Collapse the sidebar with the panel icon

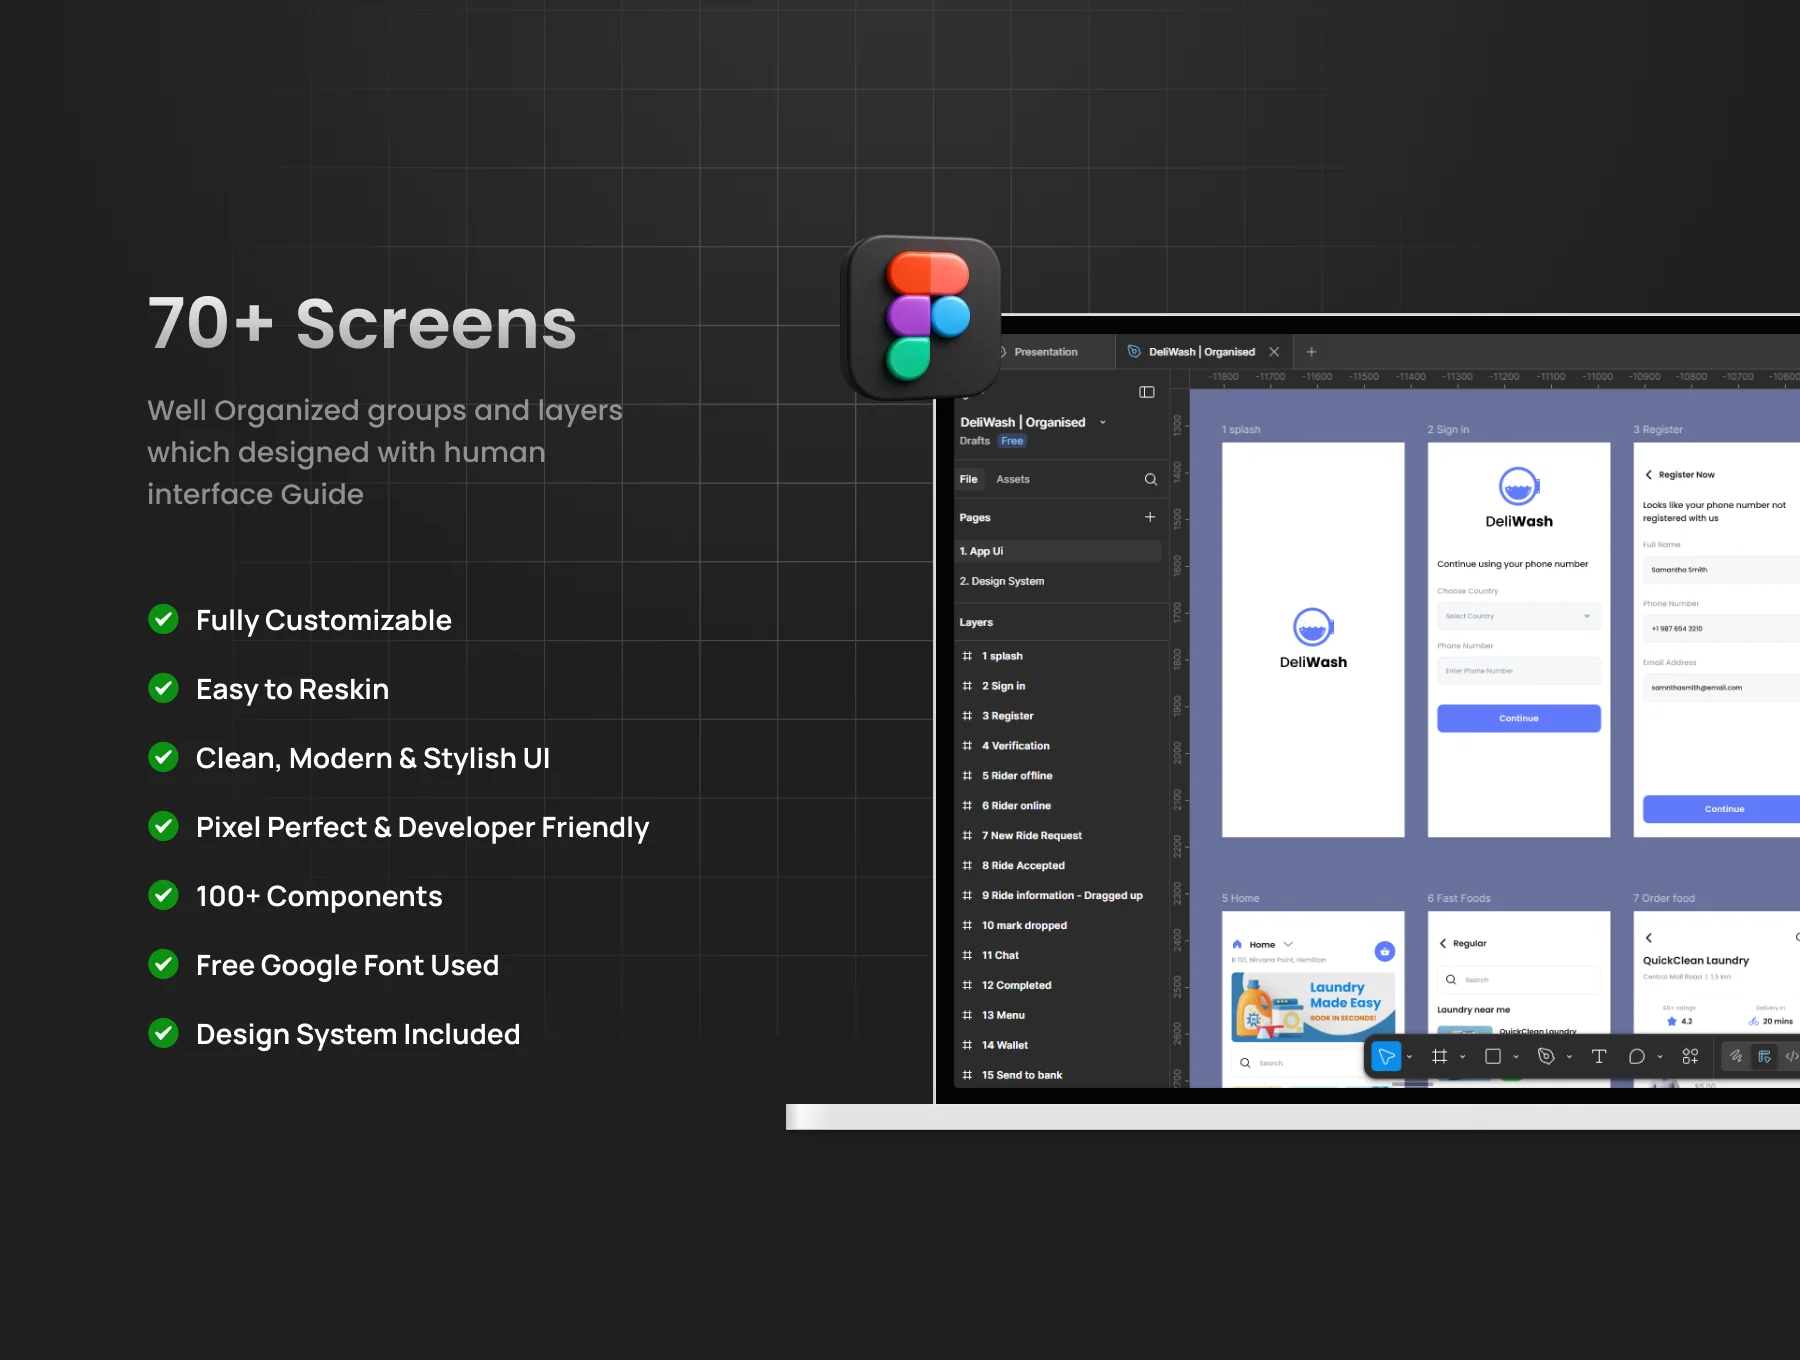1147,392
